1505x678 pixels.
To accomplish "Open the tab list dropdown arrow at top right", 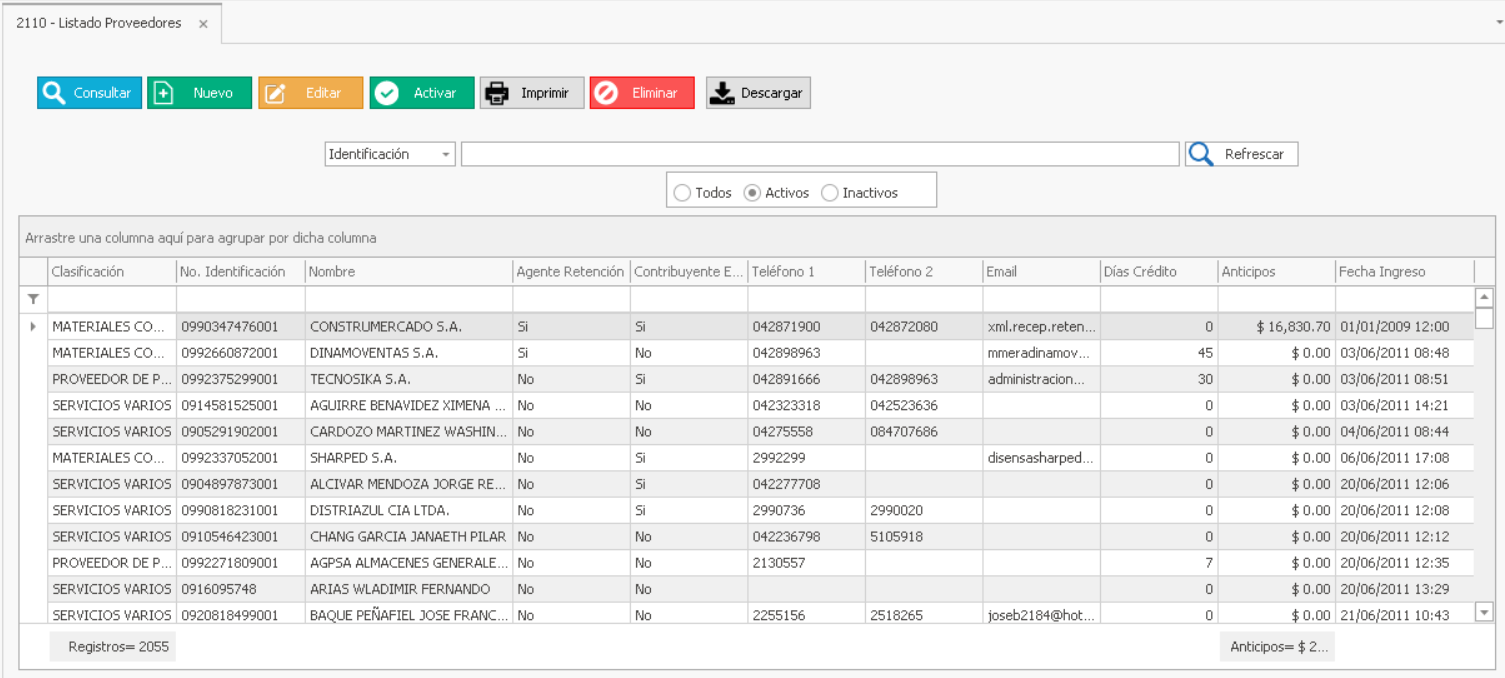I will click(1497, 22).
